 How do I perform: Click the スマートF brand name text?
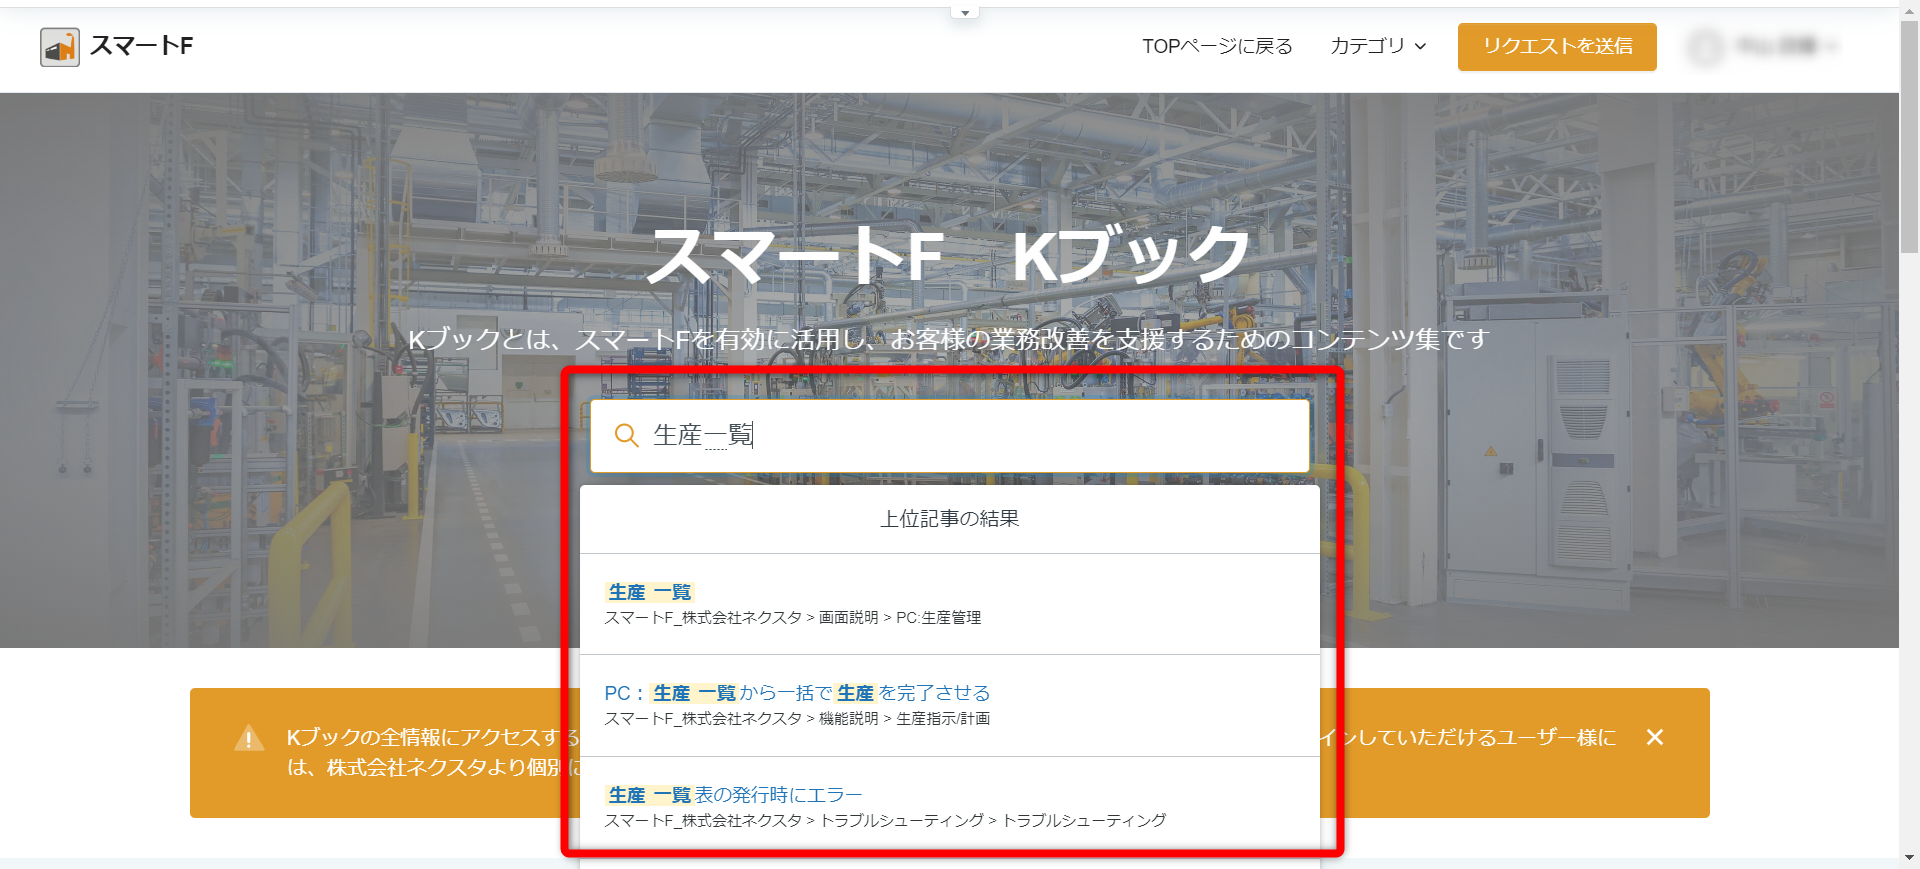coord(141,46)
